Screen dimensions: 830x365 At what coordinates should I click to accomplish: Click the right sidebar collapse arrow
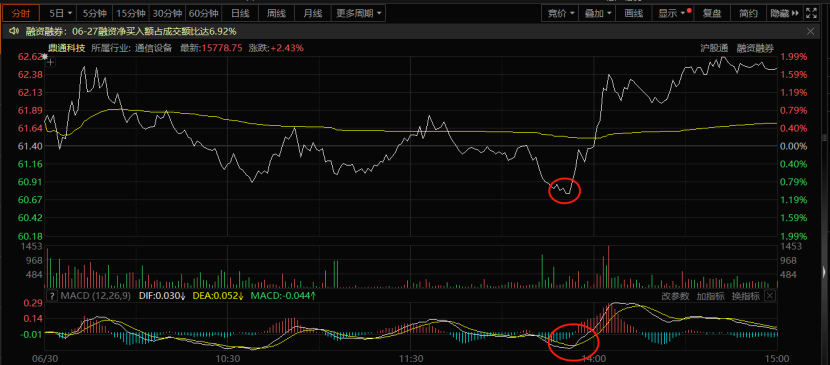(x=824, y=272)
